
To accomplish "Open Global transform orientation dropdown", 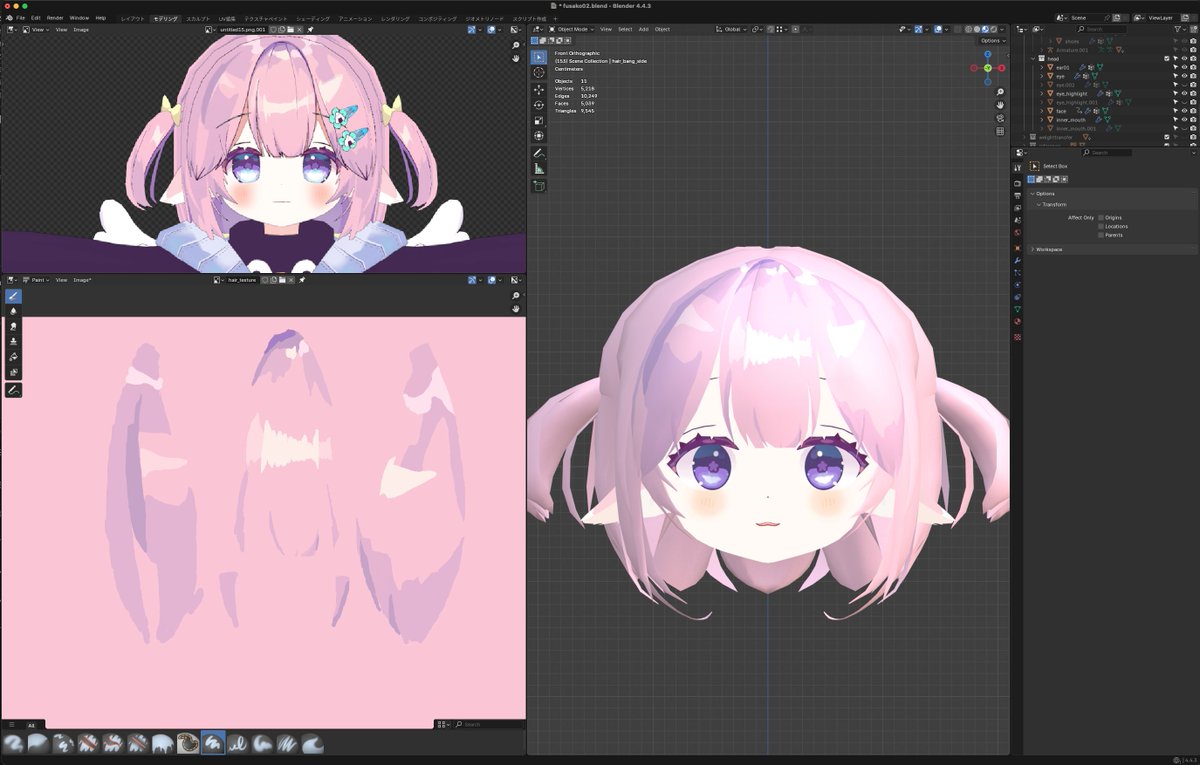I will point(732,29).
